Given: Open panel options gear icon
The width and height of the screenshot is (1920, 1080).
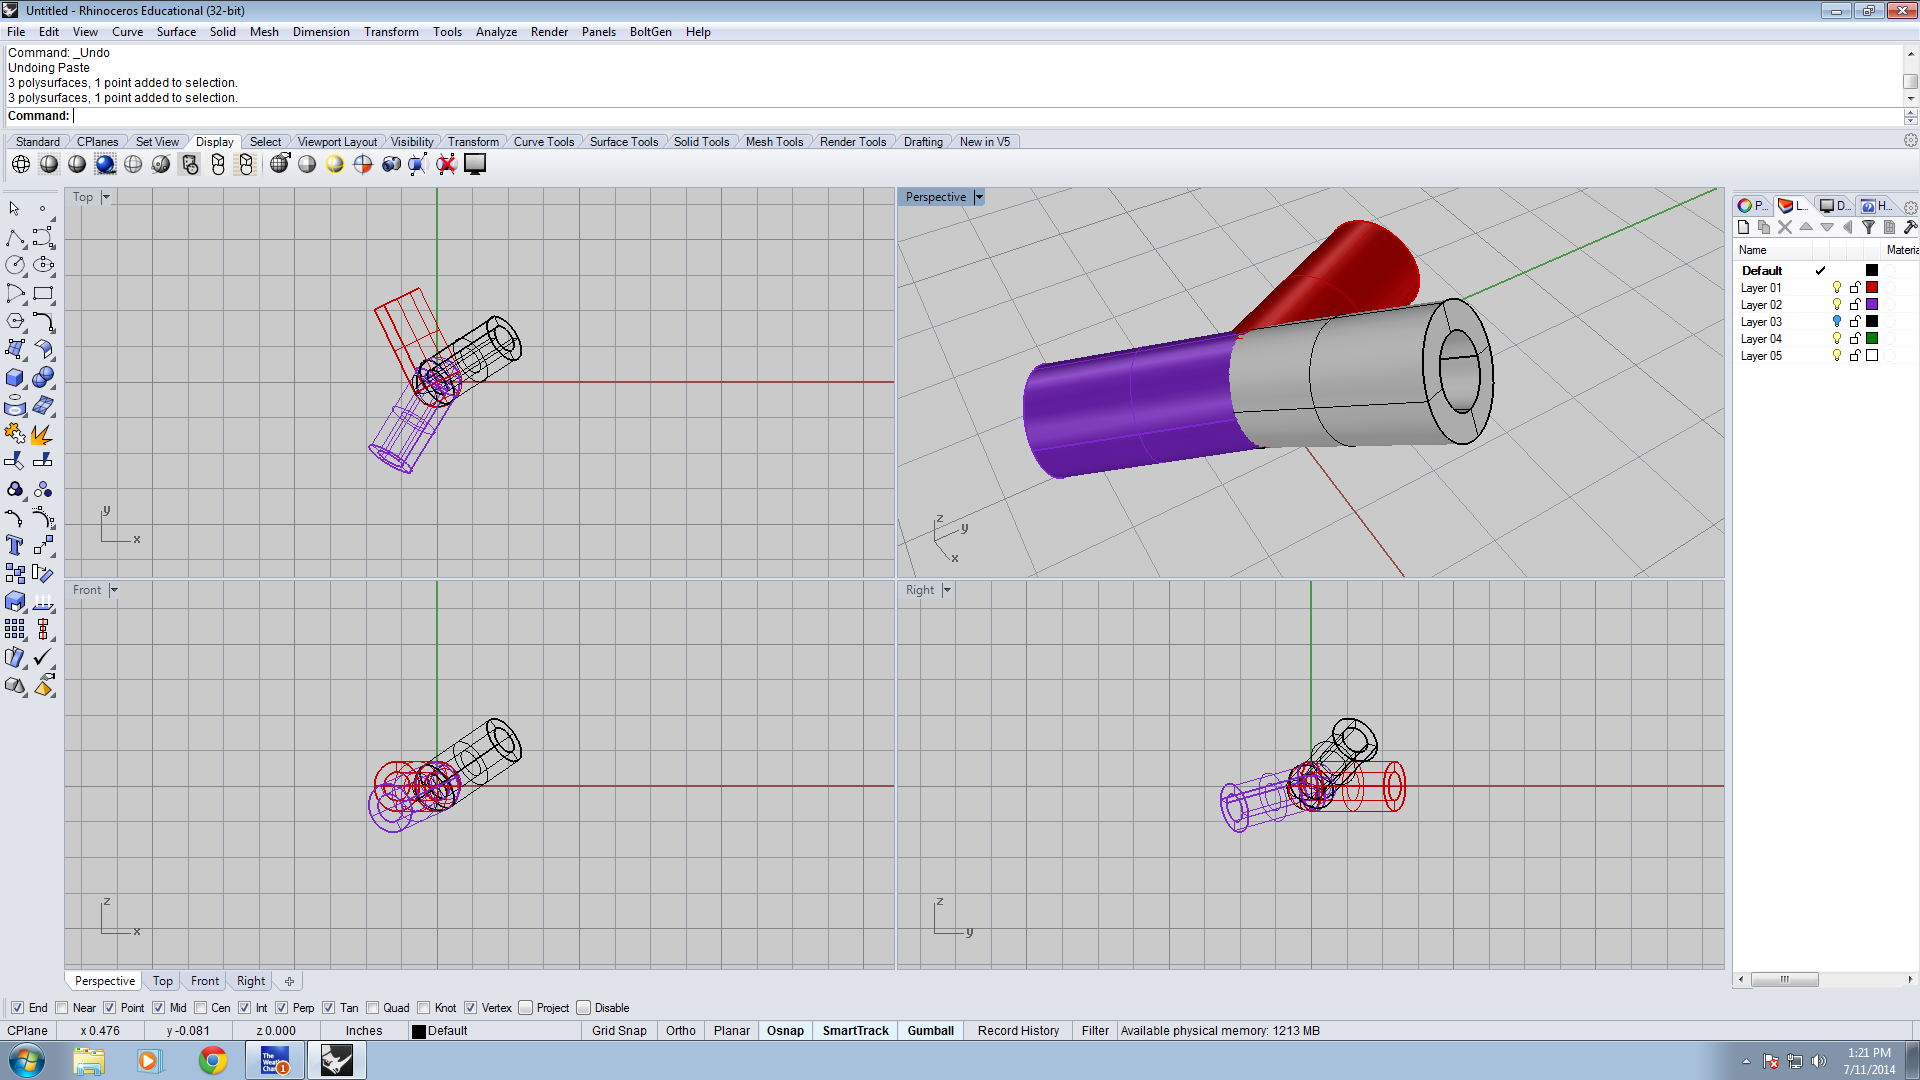Looking at the screenshot, I should tap(1911, 208).
